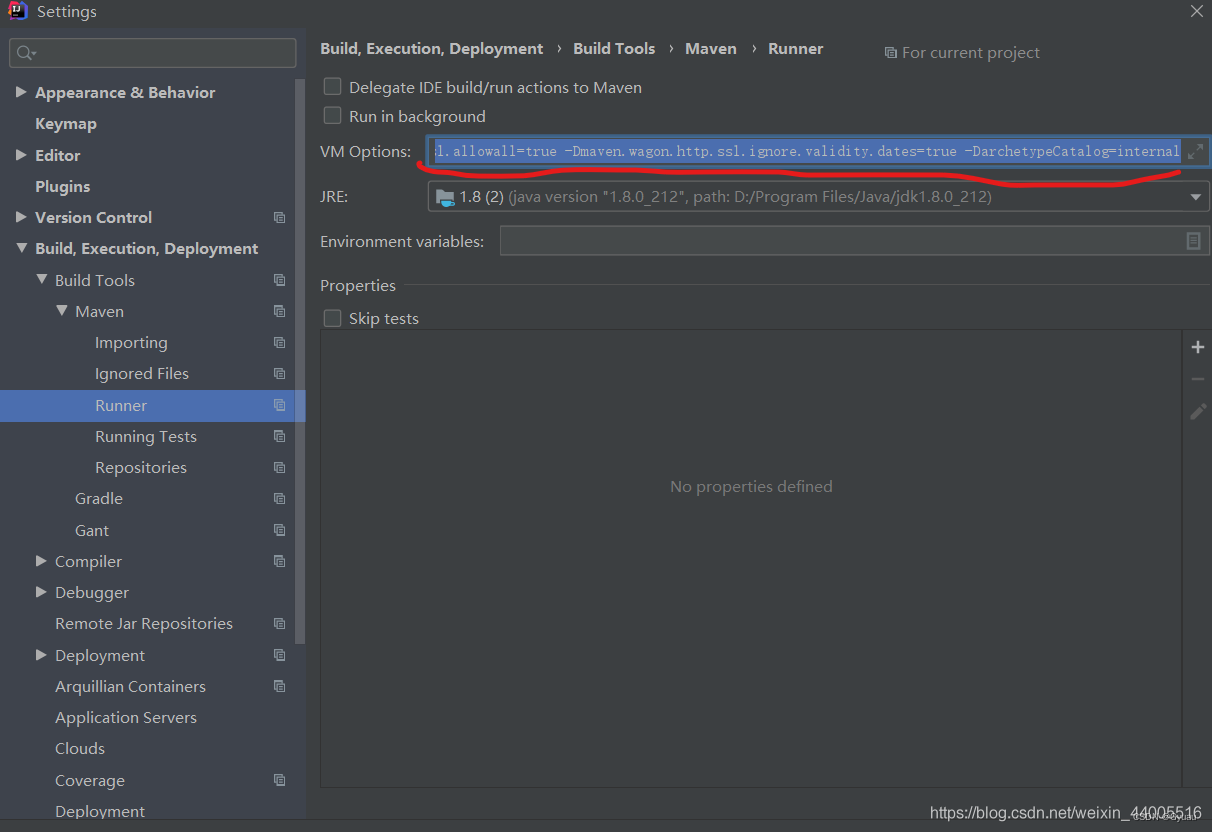Click the search magnifier in settings search
Image resolution: width=1212 pixels, height=832 pixels.
pos(25,53)
